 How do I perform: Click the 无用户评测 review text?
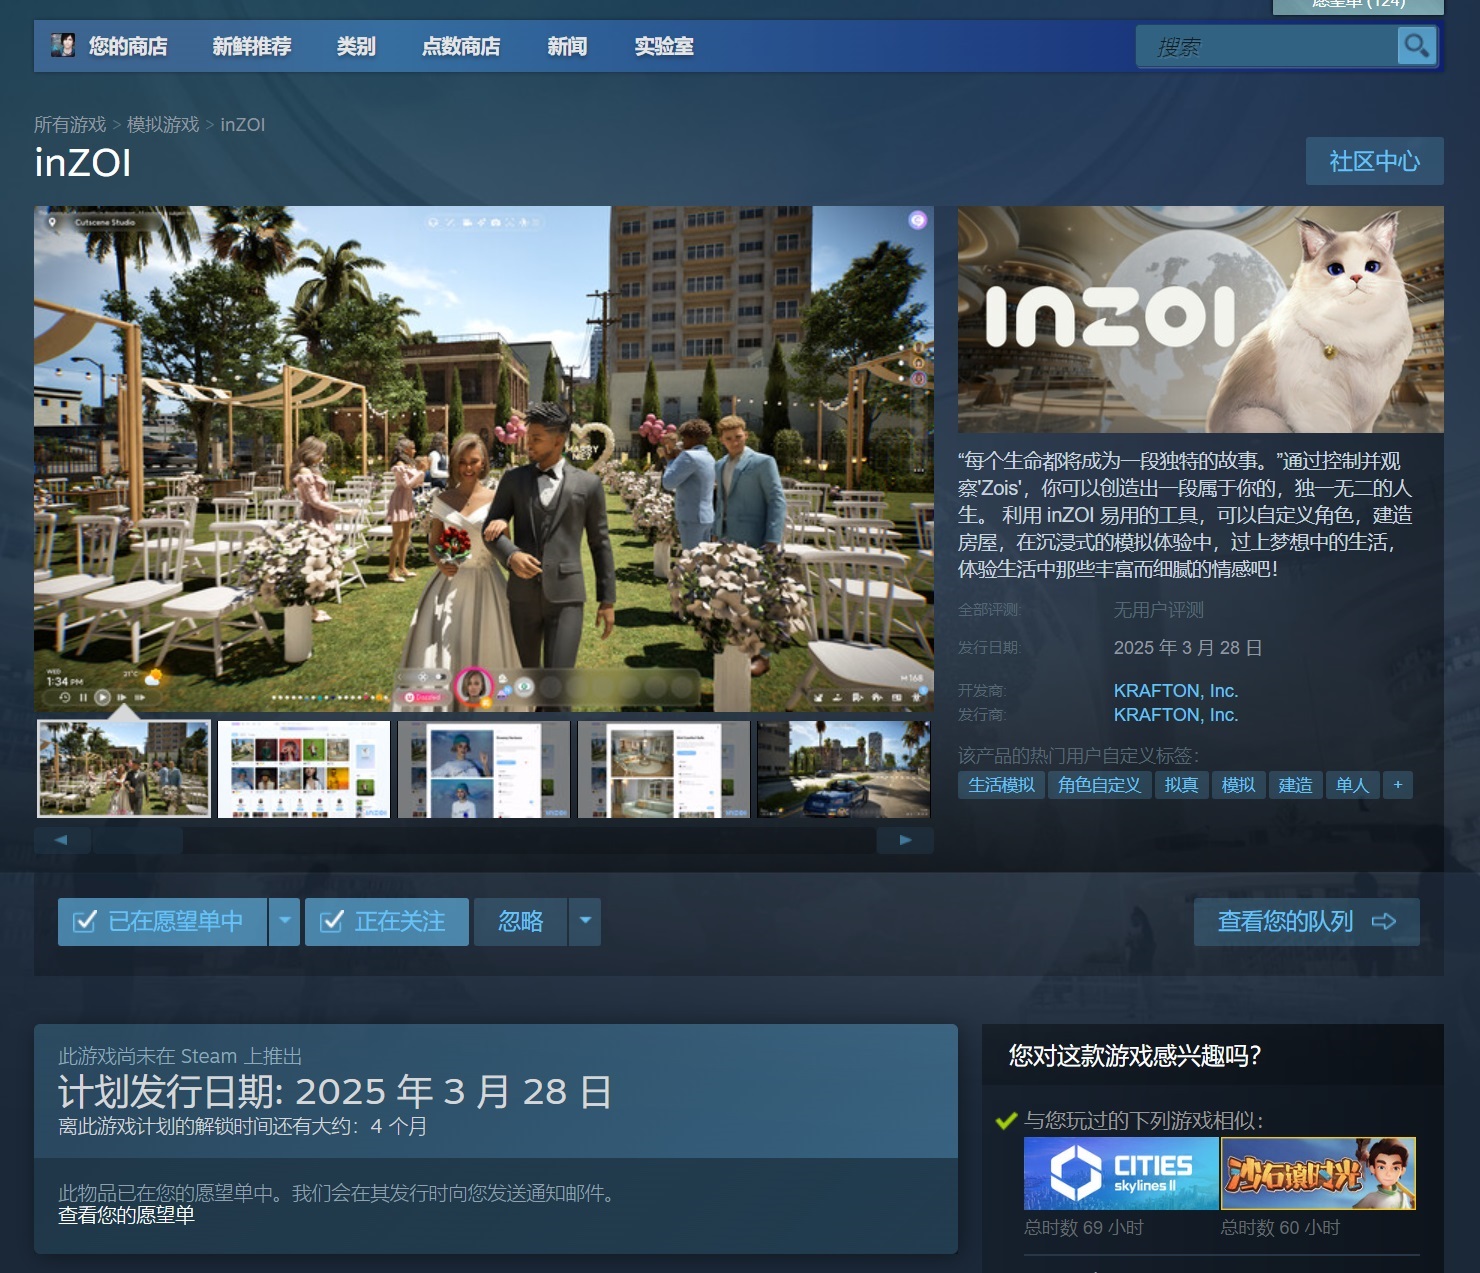pyautogui.click(x=1159, y=610)
